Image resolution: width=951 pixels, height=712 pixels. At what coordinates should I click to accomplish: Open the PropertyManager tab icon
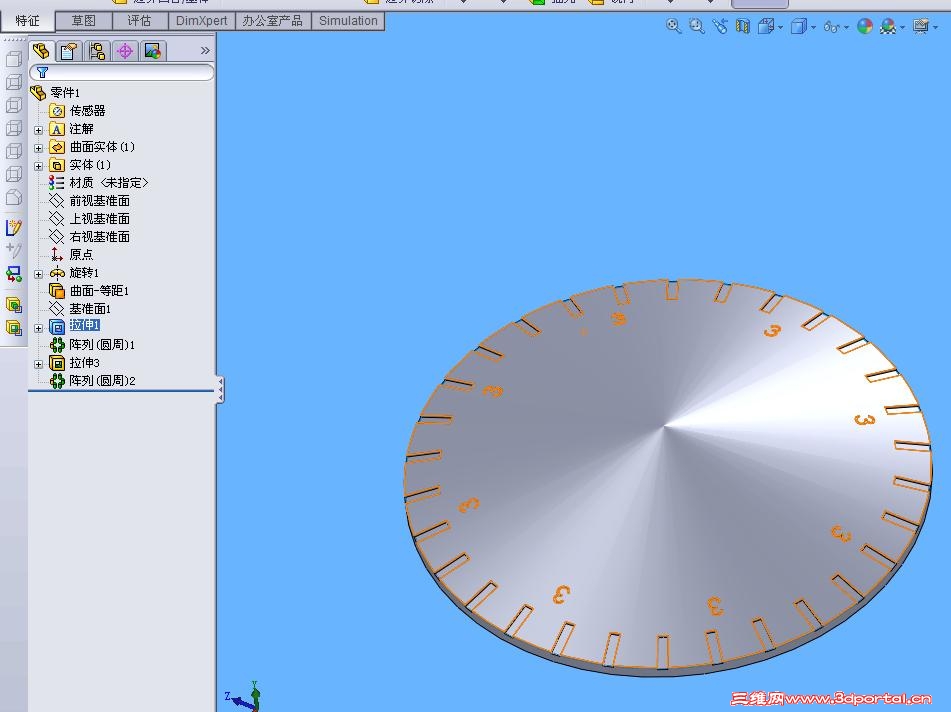click(x=69, y=51)
